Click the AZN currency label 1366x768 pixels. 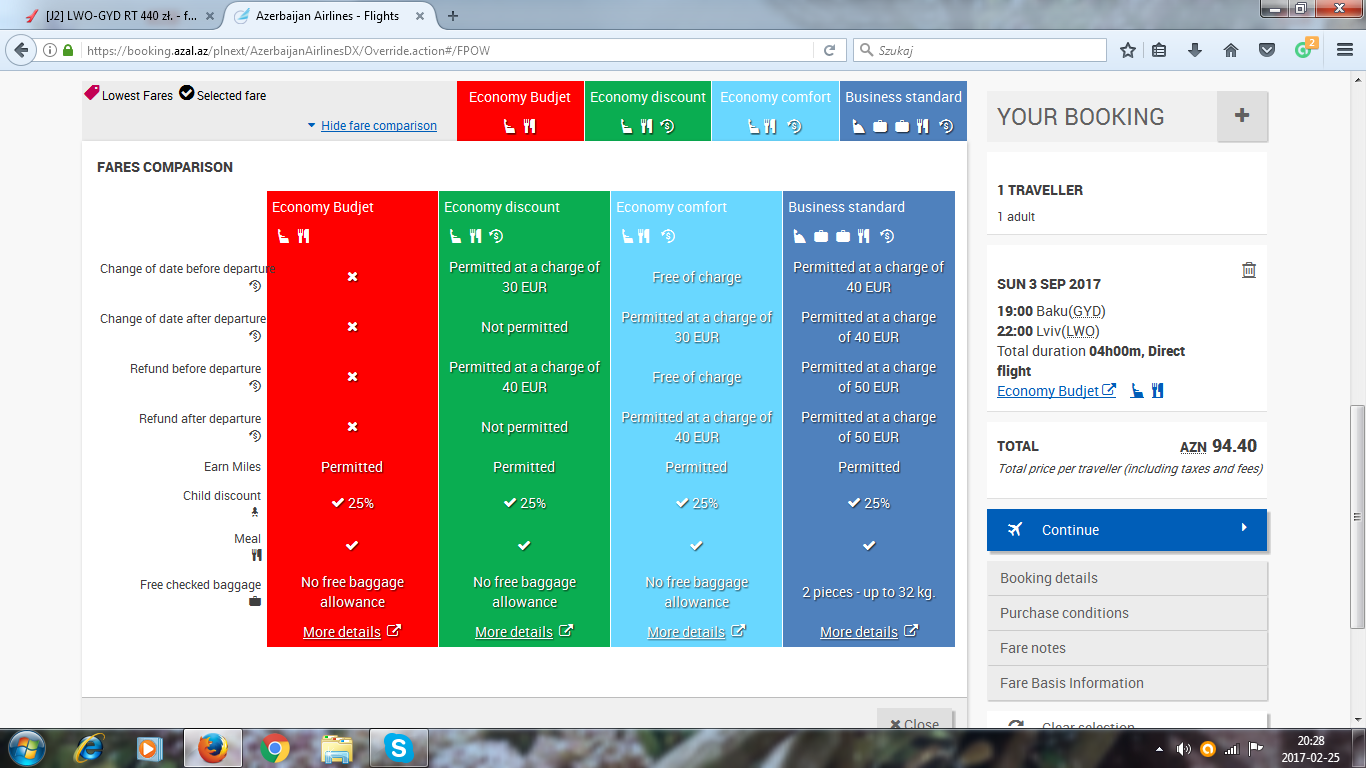point(1194,447)
